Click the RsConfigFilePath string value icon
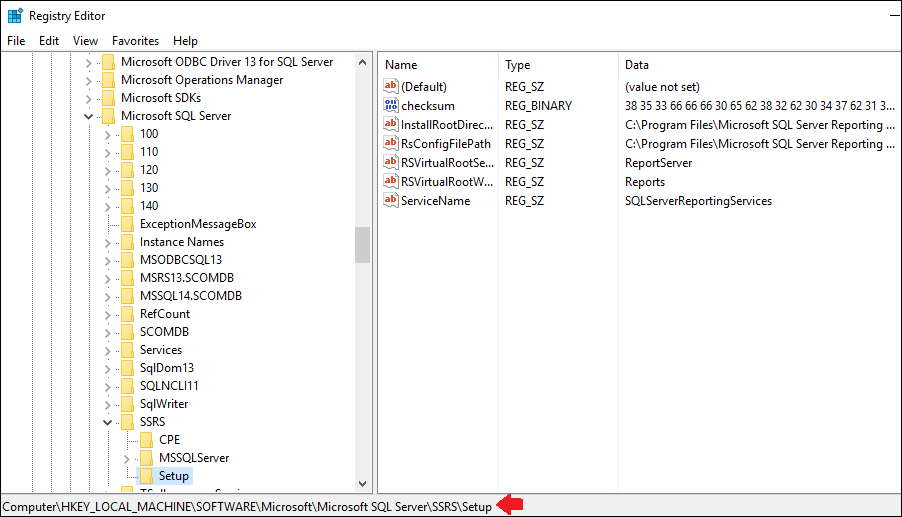 coord(391,143)
